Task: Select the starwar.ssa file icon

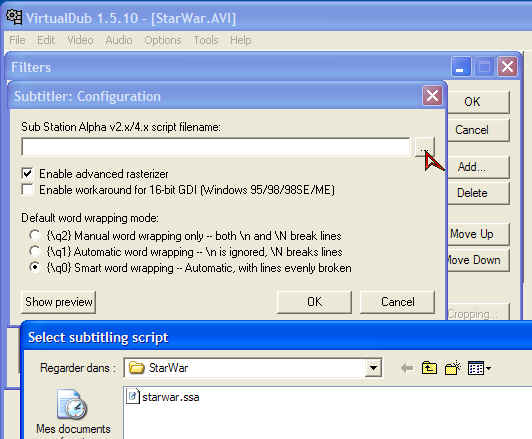Action: (x=132, y=396)
